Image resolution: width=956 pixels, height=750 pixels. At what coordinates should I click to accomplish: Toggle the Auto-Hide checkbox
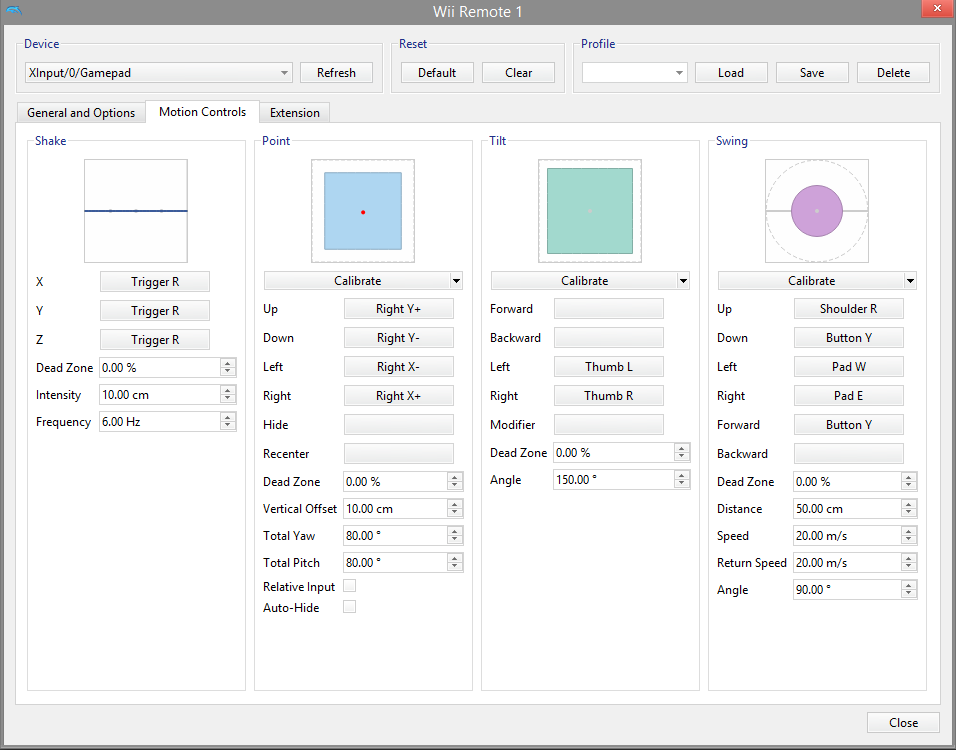click(x=349, y=607)
